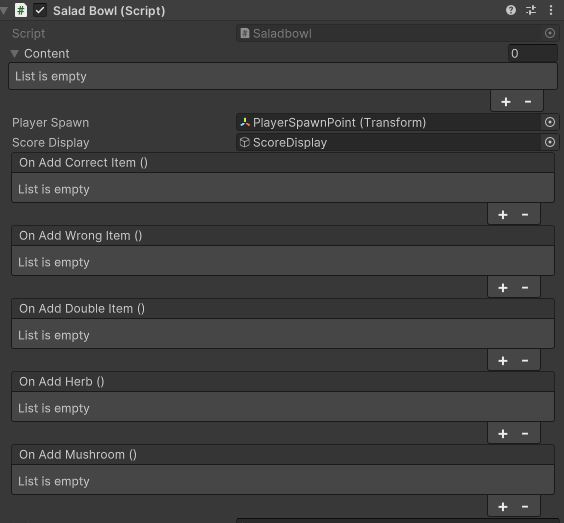The width and height of the screenshot is (564, 523).
Task: Disable the Salad Bowl script checkbox
Action: 40,10
